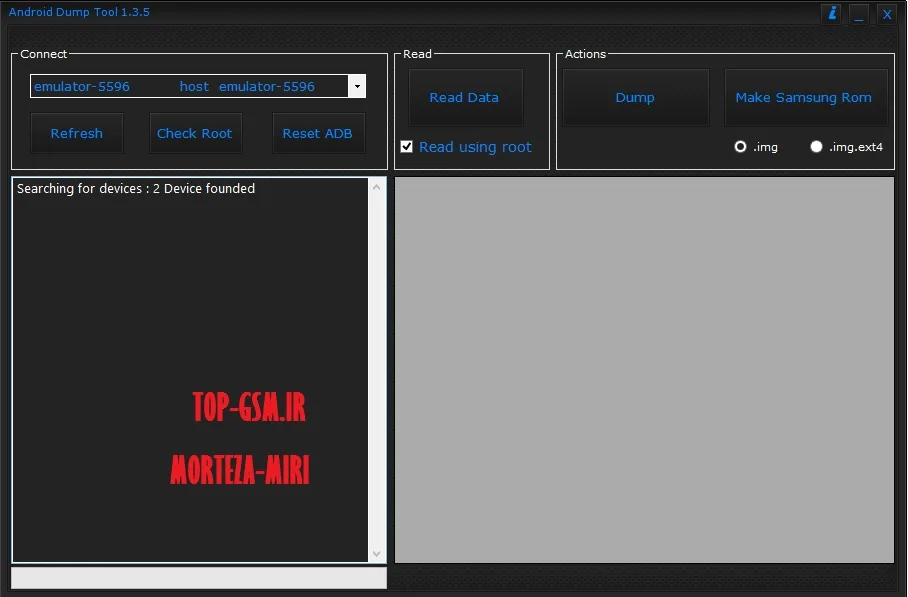Click the gray partition list panel
The width and height of the screenshot is (908, 597).
point(644,369)
